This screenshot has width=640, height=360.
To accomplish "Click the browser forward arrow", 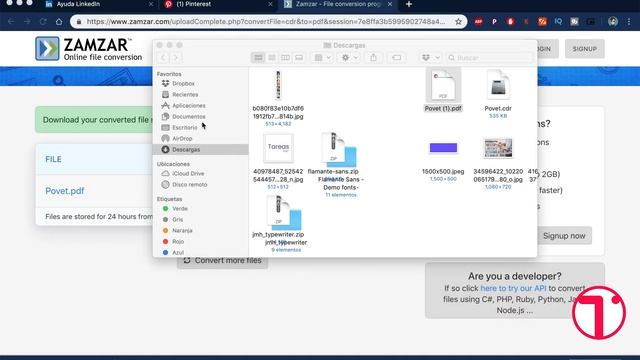I will 27,21.
